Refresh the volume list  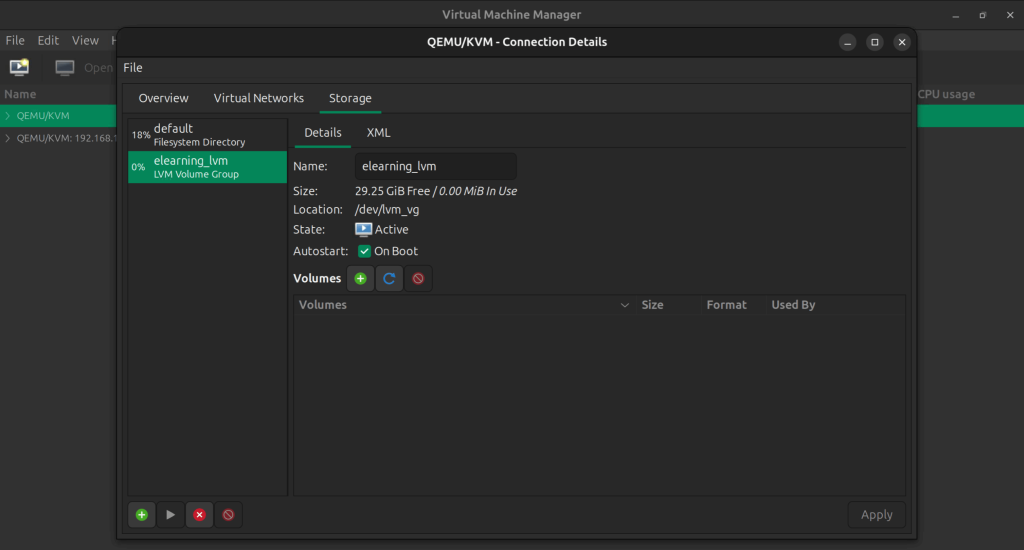click(x=389, y=279)
